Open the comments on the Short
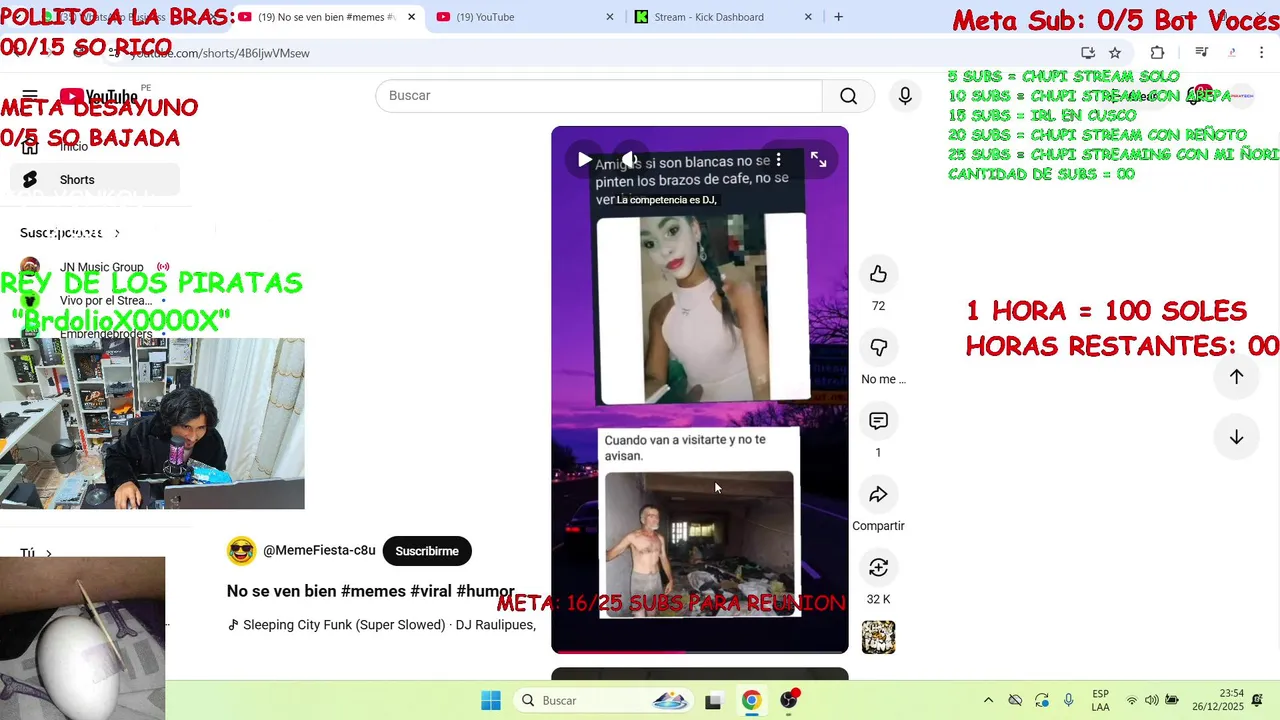The image size is (1280, 720). (x=878, y=421)
